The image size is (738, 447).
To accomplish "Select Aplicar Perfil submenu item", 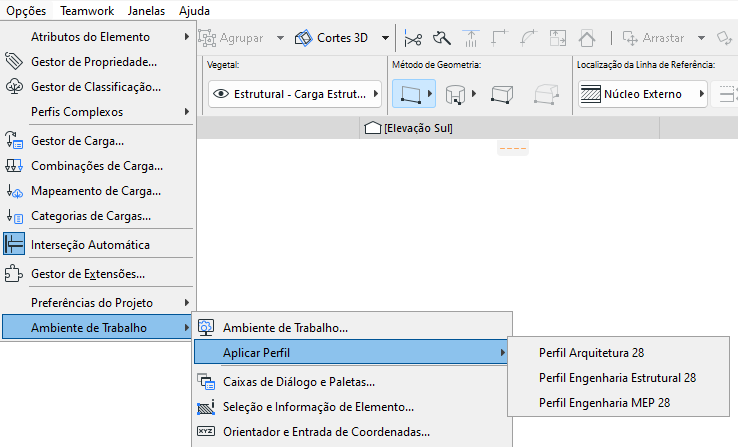I will [x=351, y=352].
